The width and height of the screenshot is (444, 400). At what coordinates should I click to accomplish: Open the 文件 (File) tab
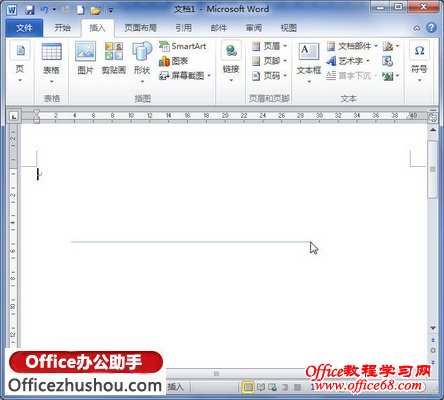(24, 28)
